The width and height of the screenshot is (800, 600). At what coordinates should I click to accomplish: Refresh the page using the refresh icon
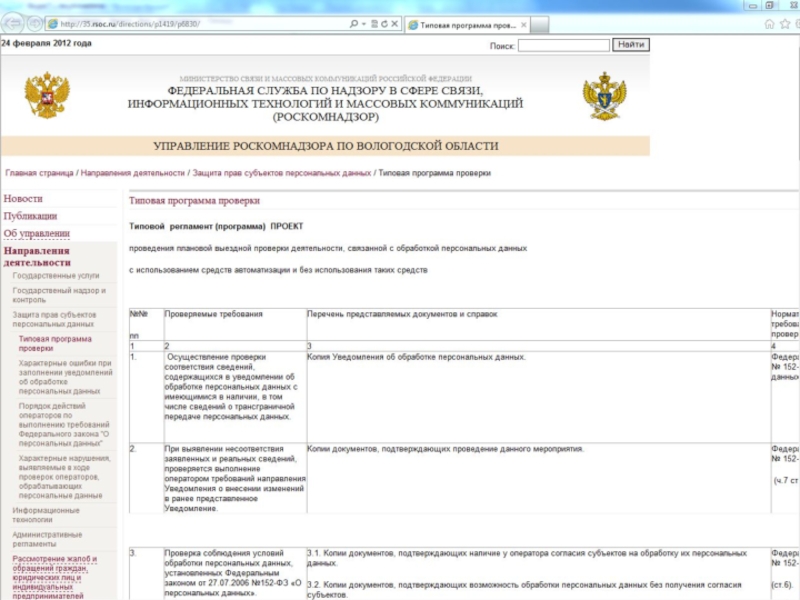tap(384, 24)
